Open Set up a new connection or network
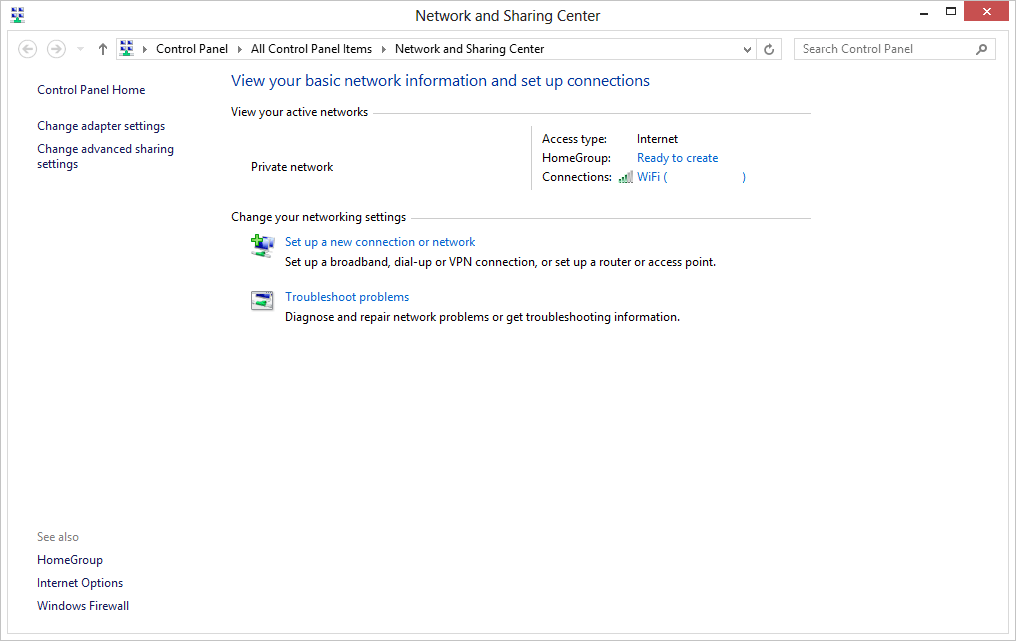This screenshot has width=1016, height=641. (x=380, y=242)
